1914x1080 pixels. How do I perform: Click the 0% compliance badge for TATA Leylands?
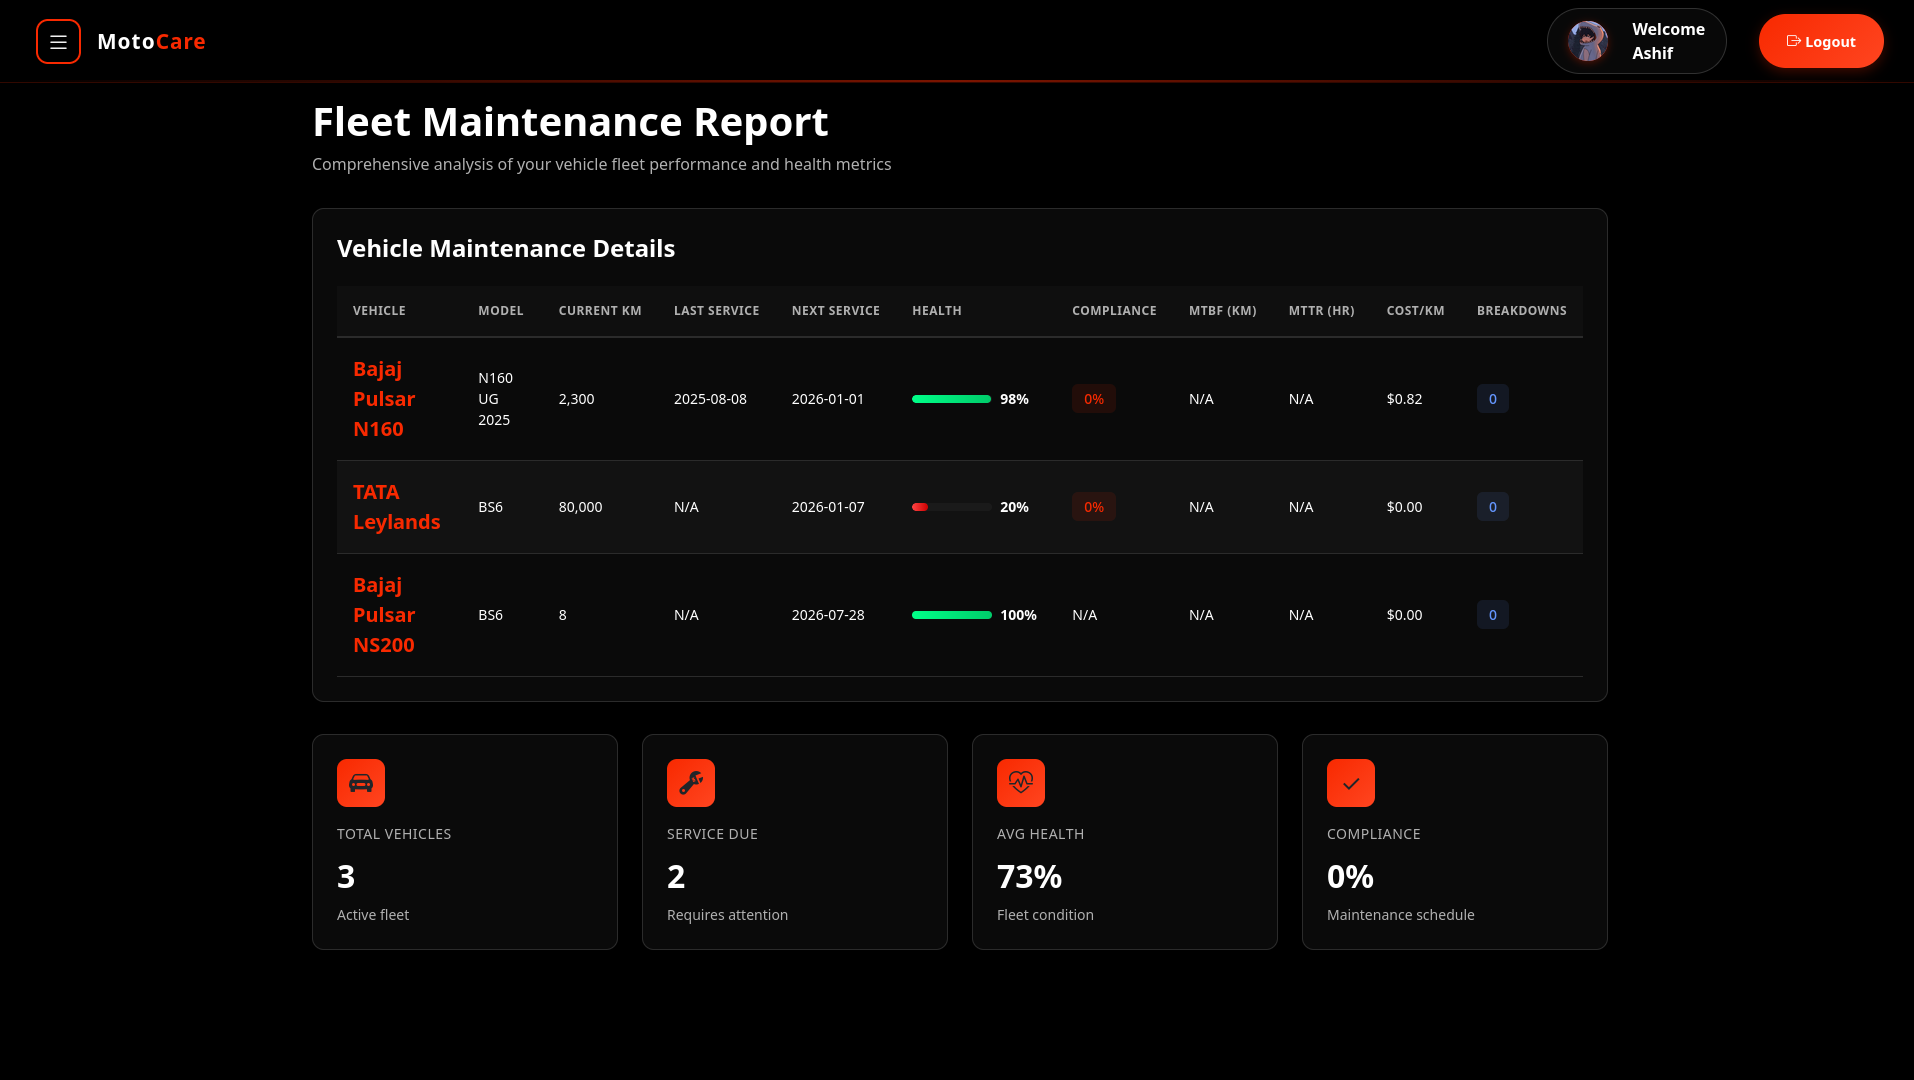click(x=1094, y=507)
